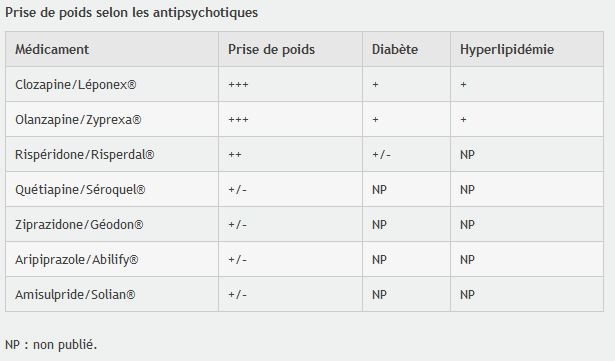Select Rispéridone's +/- diabetes value
615x361 pixels.
coord(381,155)
